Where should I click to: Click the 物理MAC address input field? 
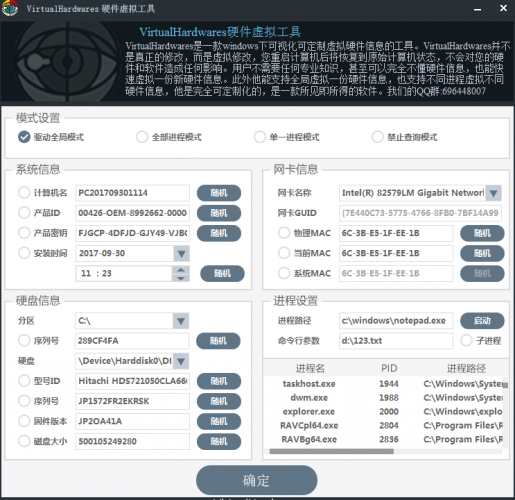point(396,233)
